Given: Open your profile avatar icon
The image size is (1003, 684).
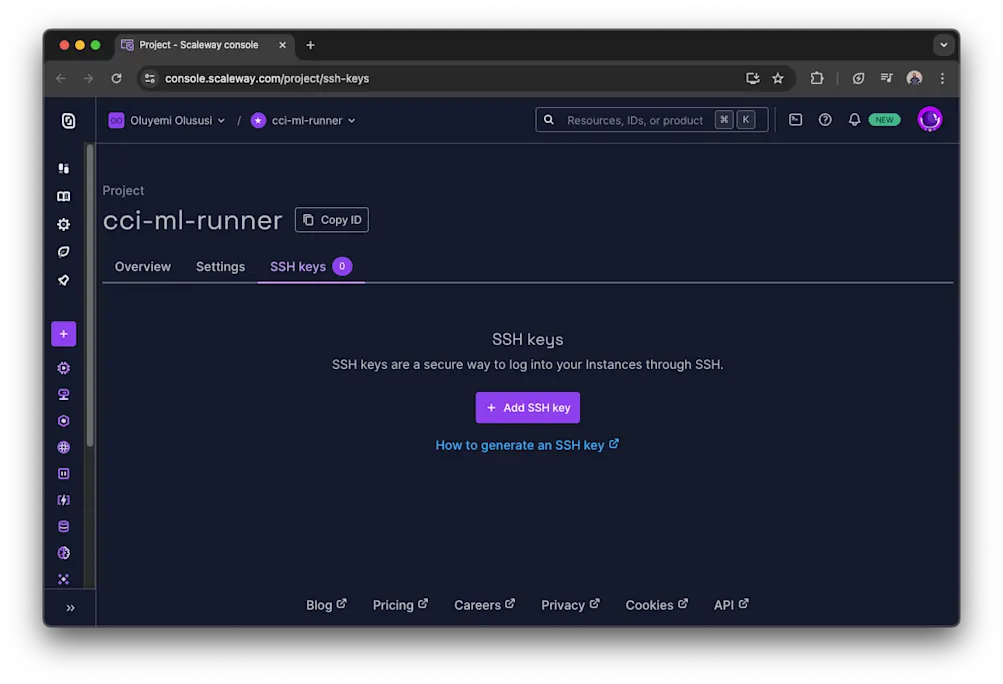Looking at the screenshot, I should (x=929, y=119).
